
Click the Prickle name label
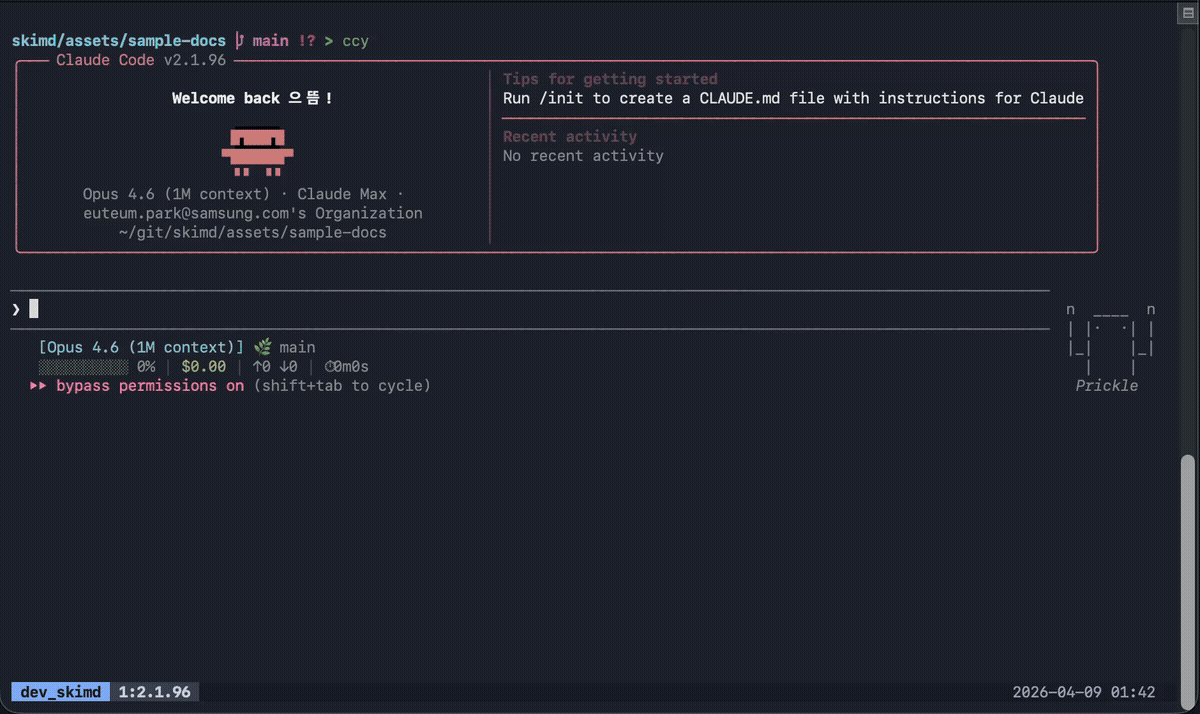[x=1107, y=386]
